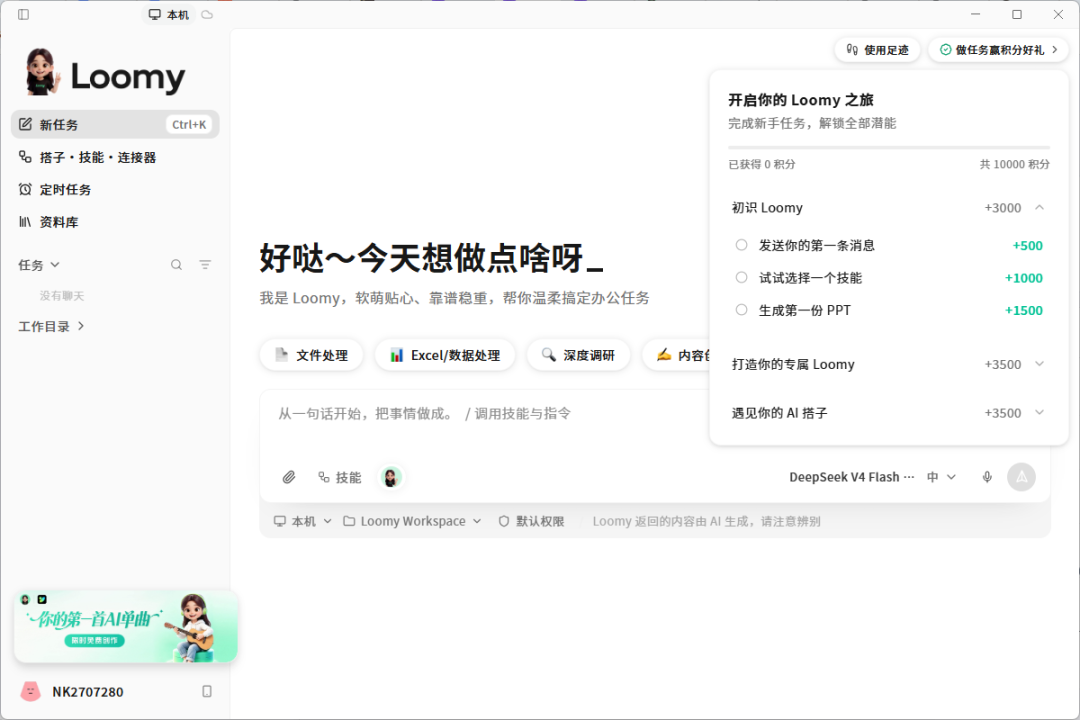Toggle the sidebar panel icon
The height and width of the screenshot is (720, 1080).
(23, 14)
